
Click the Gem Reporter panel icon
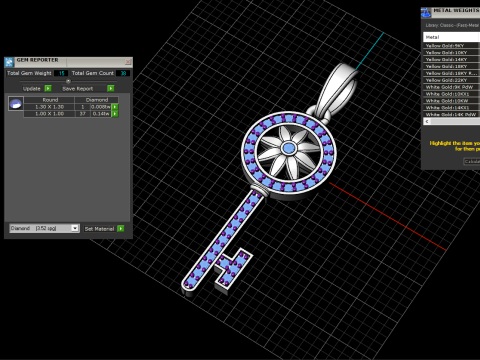tap(9, 62)
